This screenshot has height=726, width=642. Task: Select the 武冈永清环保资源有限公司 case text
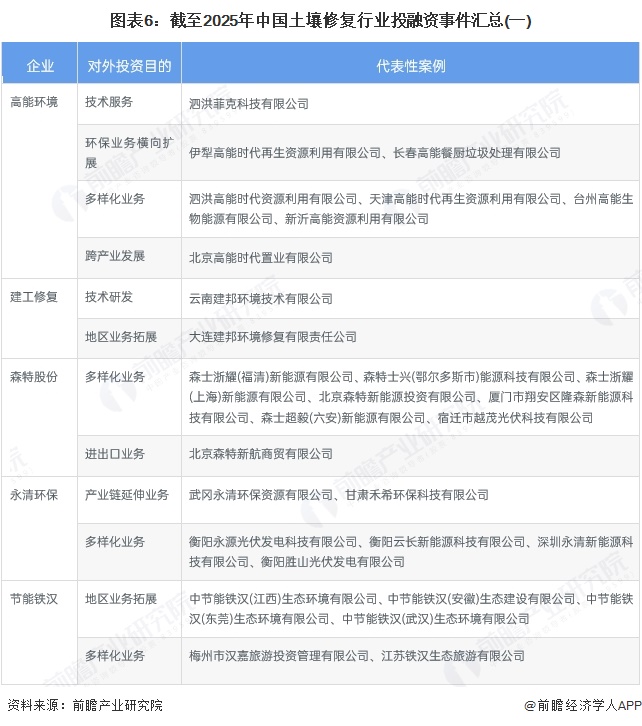coord(261,495)
